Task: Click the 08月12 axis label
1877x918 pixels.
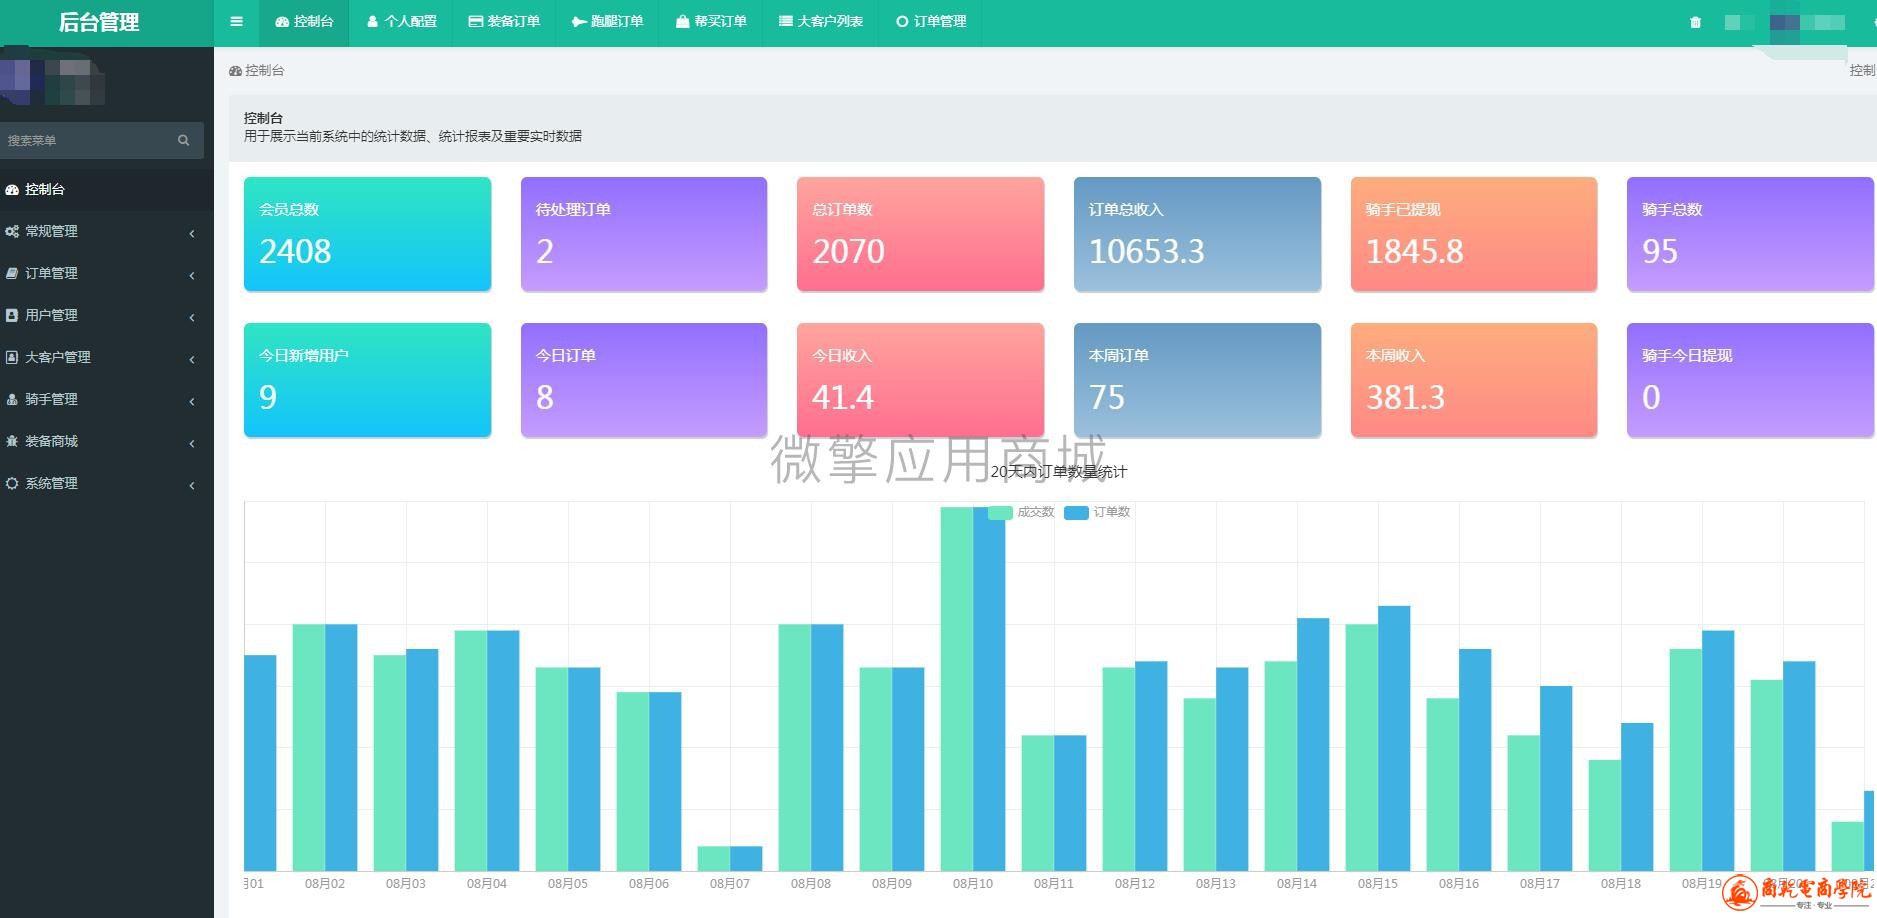Action: [x=1135, y=884]
